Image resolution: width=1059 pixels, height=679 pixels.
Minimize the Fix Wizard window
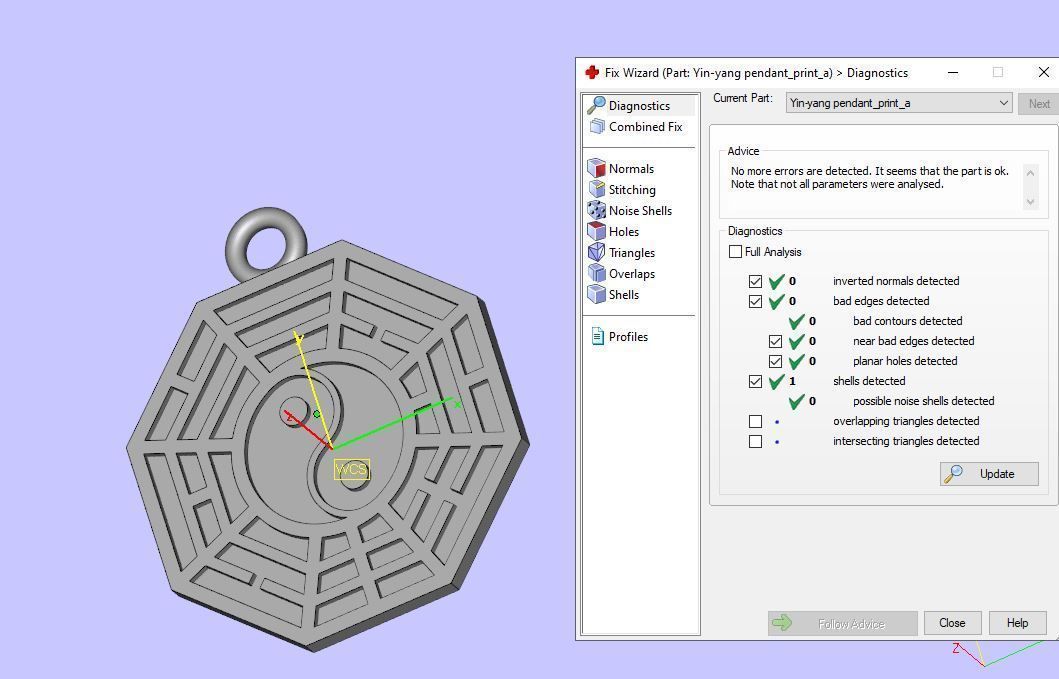pyautogui.click(x=953, y=72)
